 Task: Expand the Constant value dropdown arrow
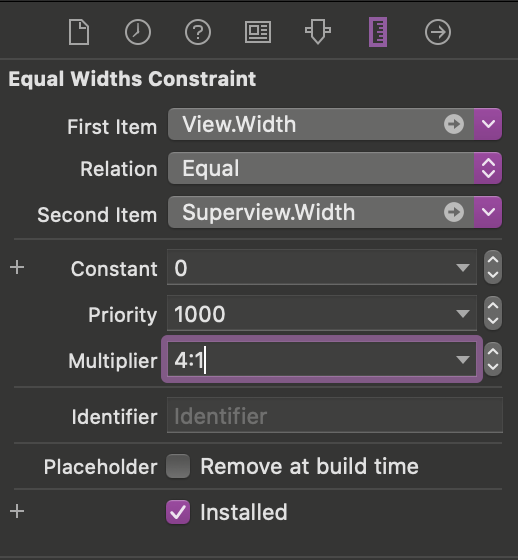[x=463, y=268]
